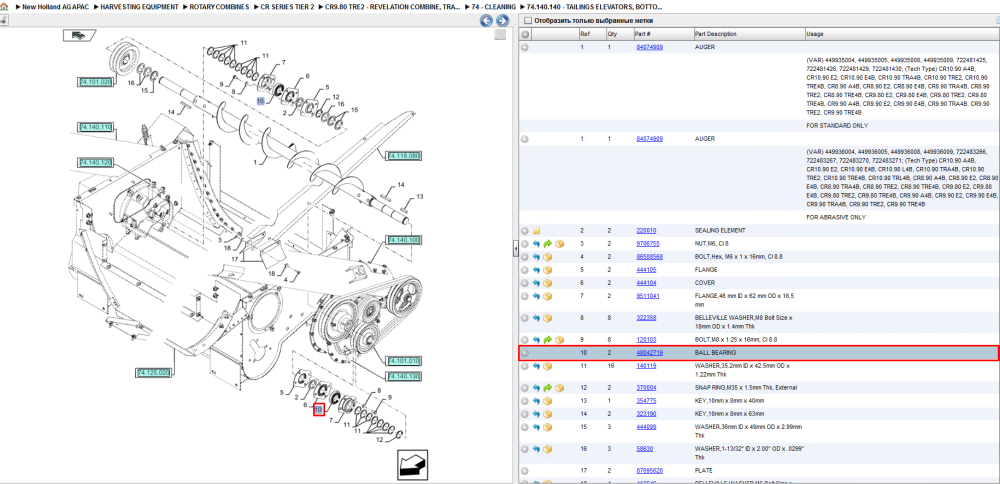Click box icon on WASHER 58630 row
This screenshot has height=484, width=1000.
pyautogui.click(x=547, y=449)
